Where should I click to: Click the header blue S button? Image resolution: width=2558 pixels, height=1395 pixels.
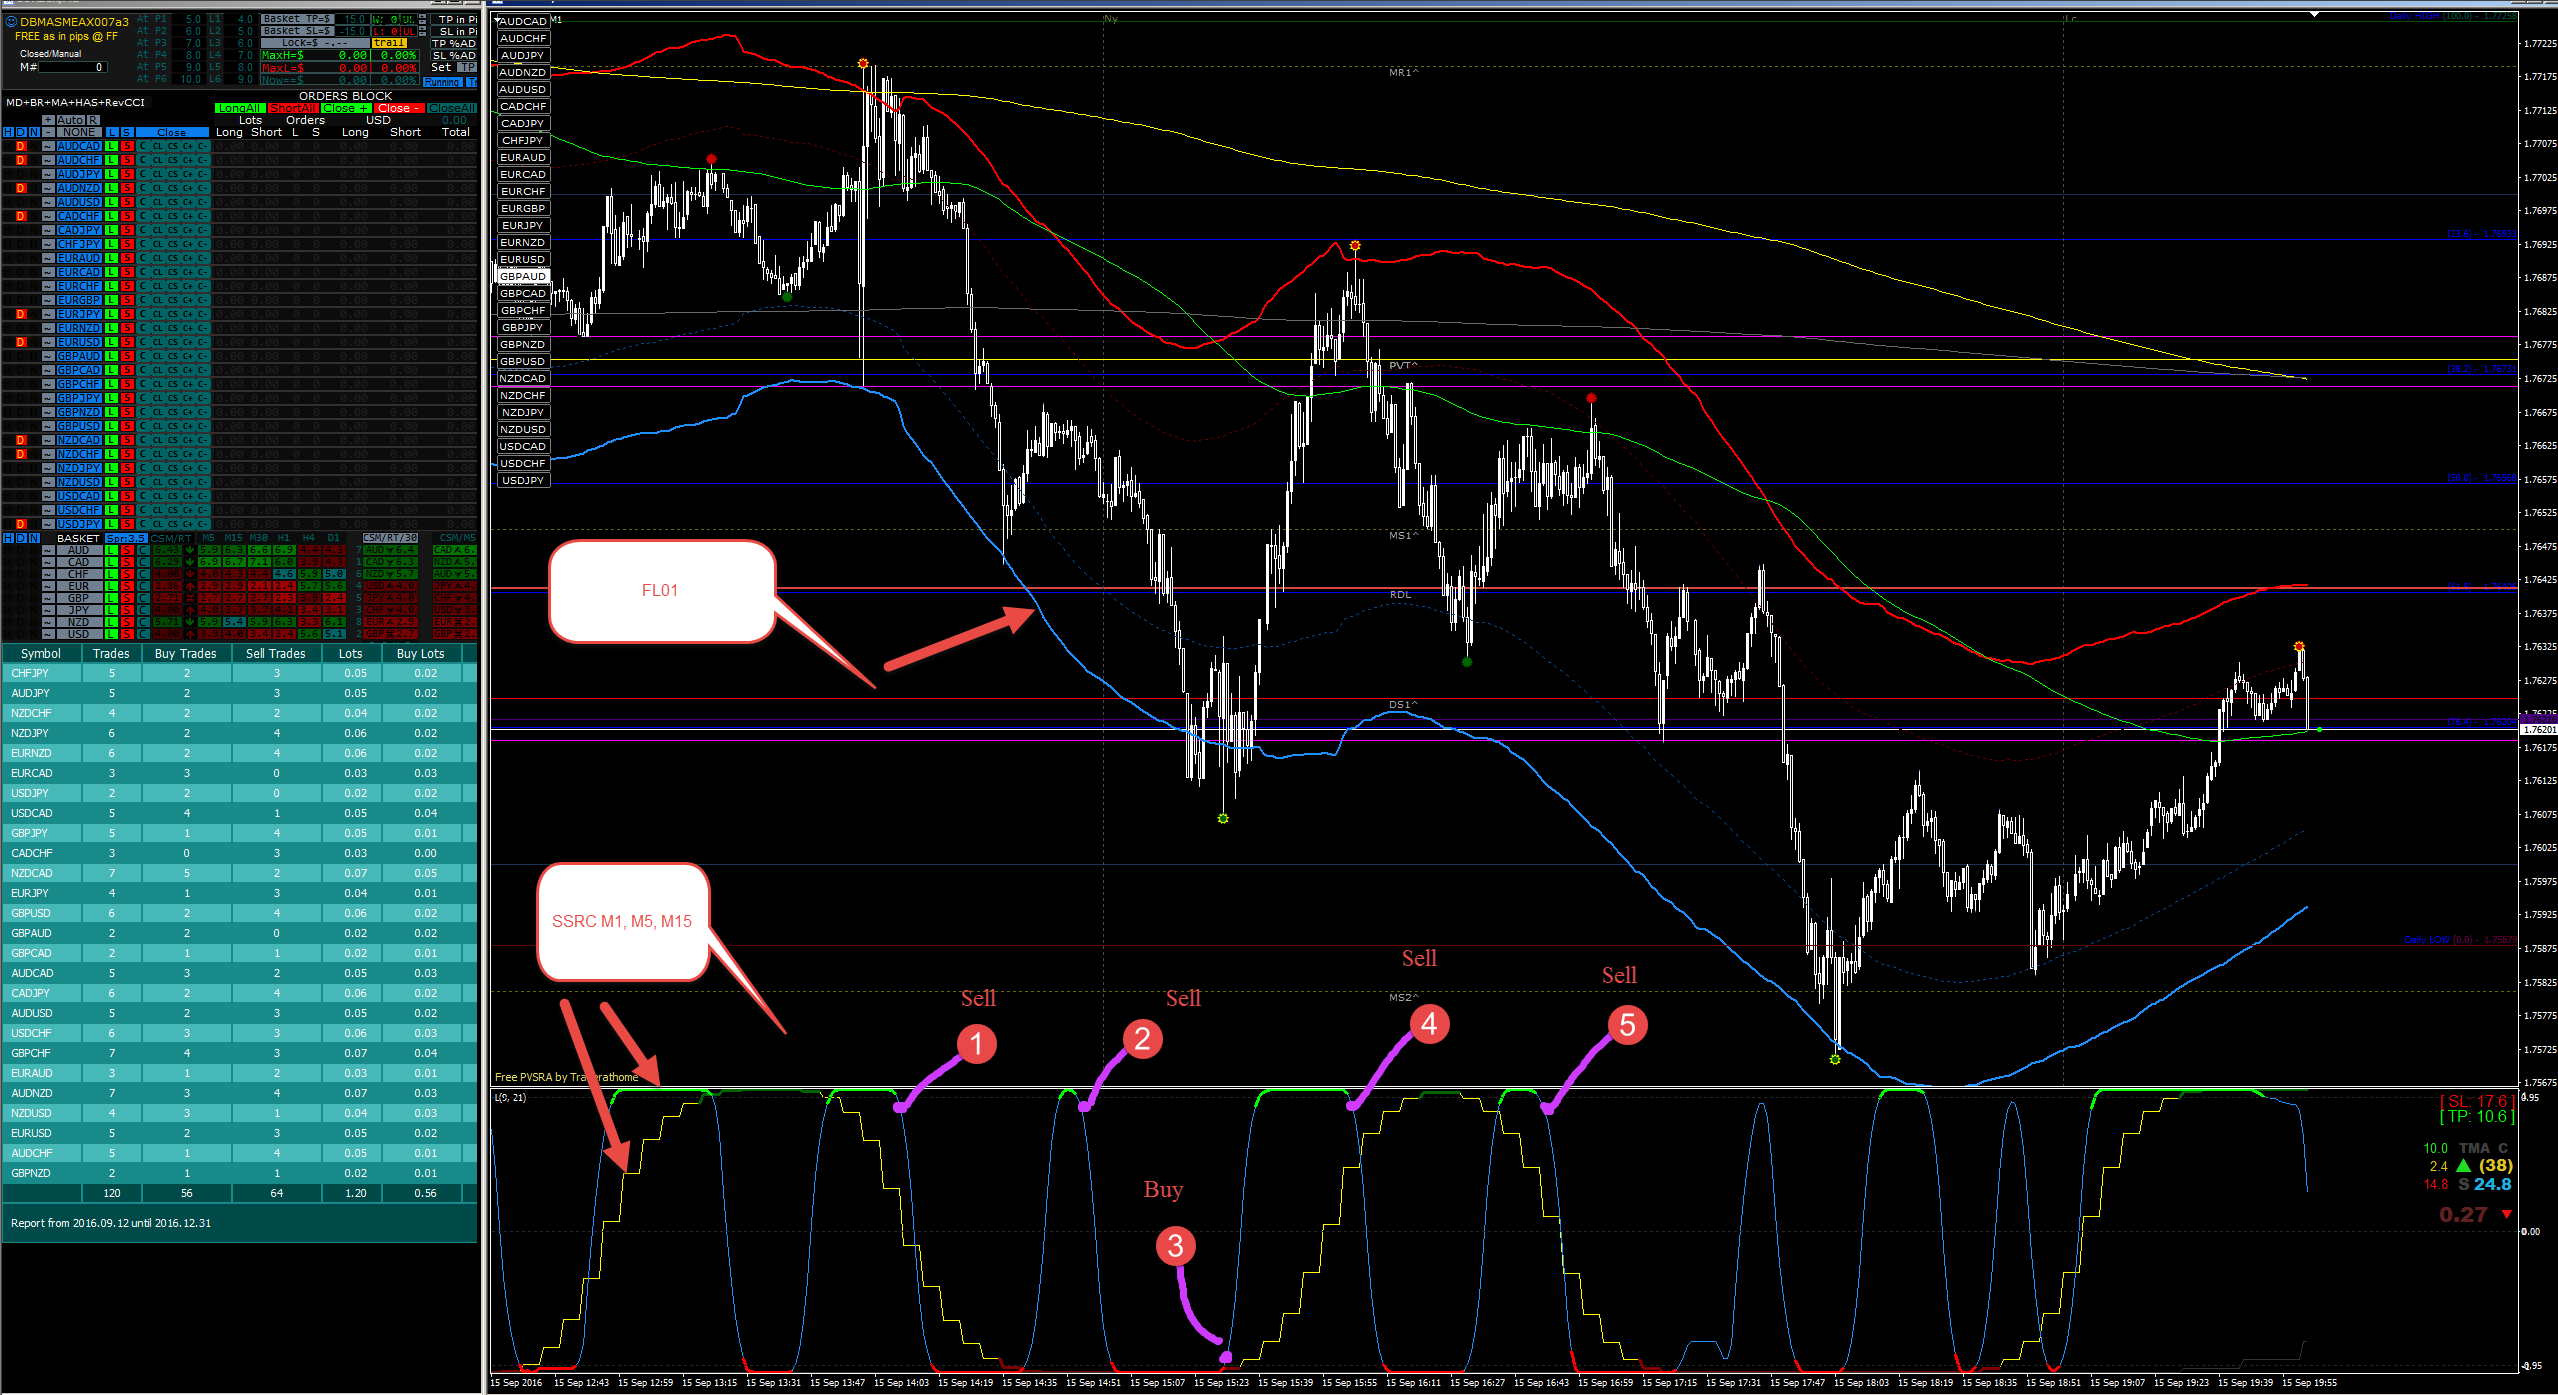click(127, 132)
